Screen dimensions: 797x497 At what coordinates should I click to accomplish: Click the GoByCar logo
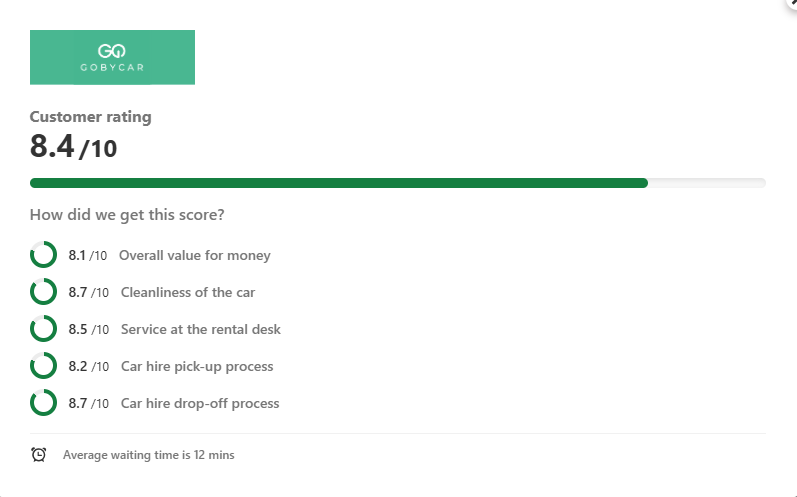coord(112,57)
